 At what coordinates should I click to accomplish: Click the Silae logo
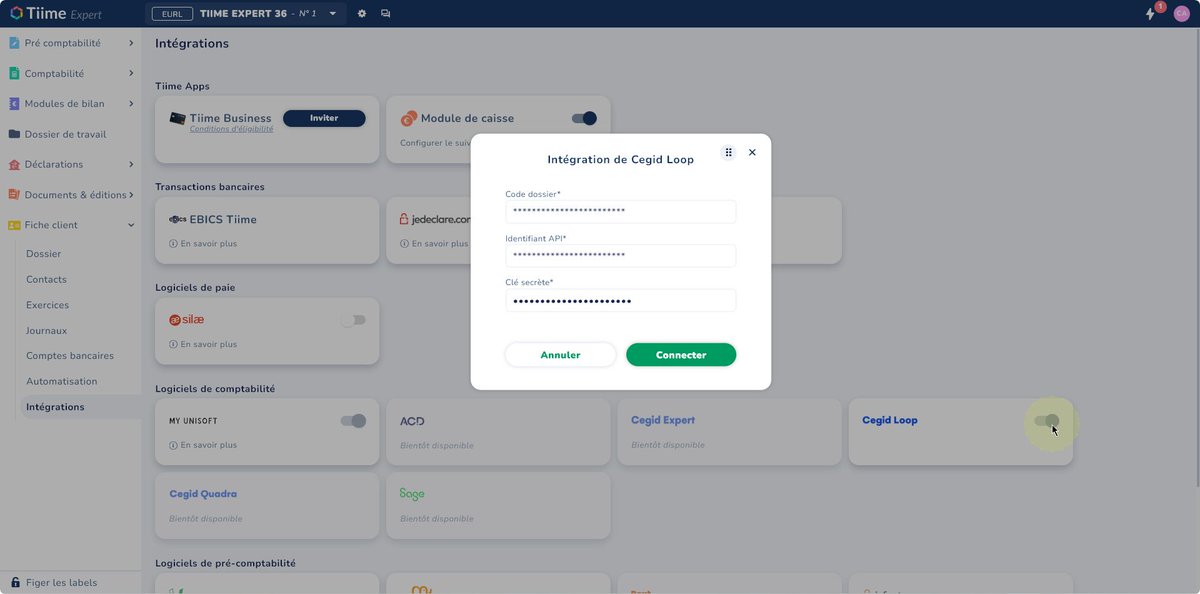[186, 320]
